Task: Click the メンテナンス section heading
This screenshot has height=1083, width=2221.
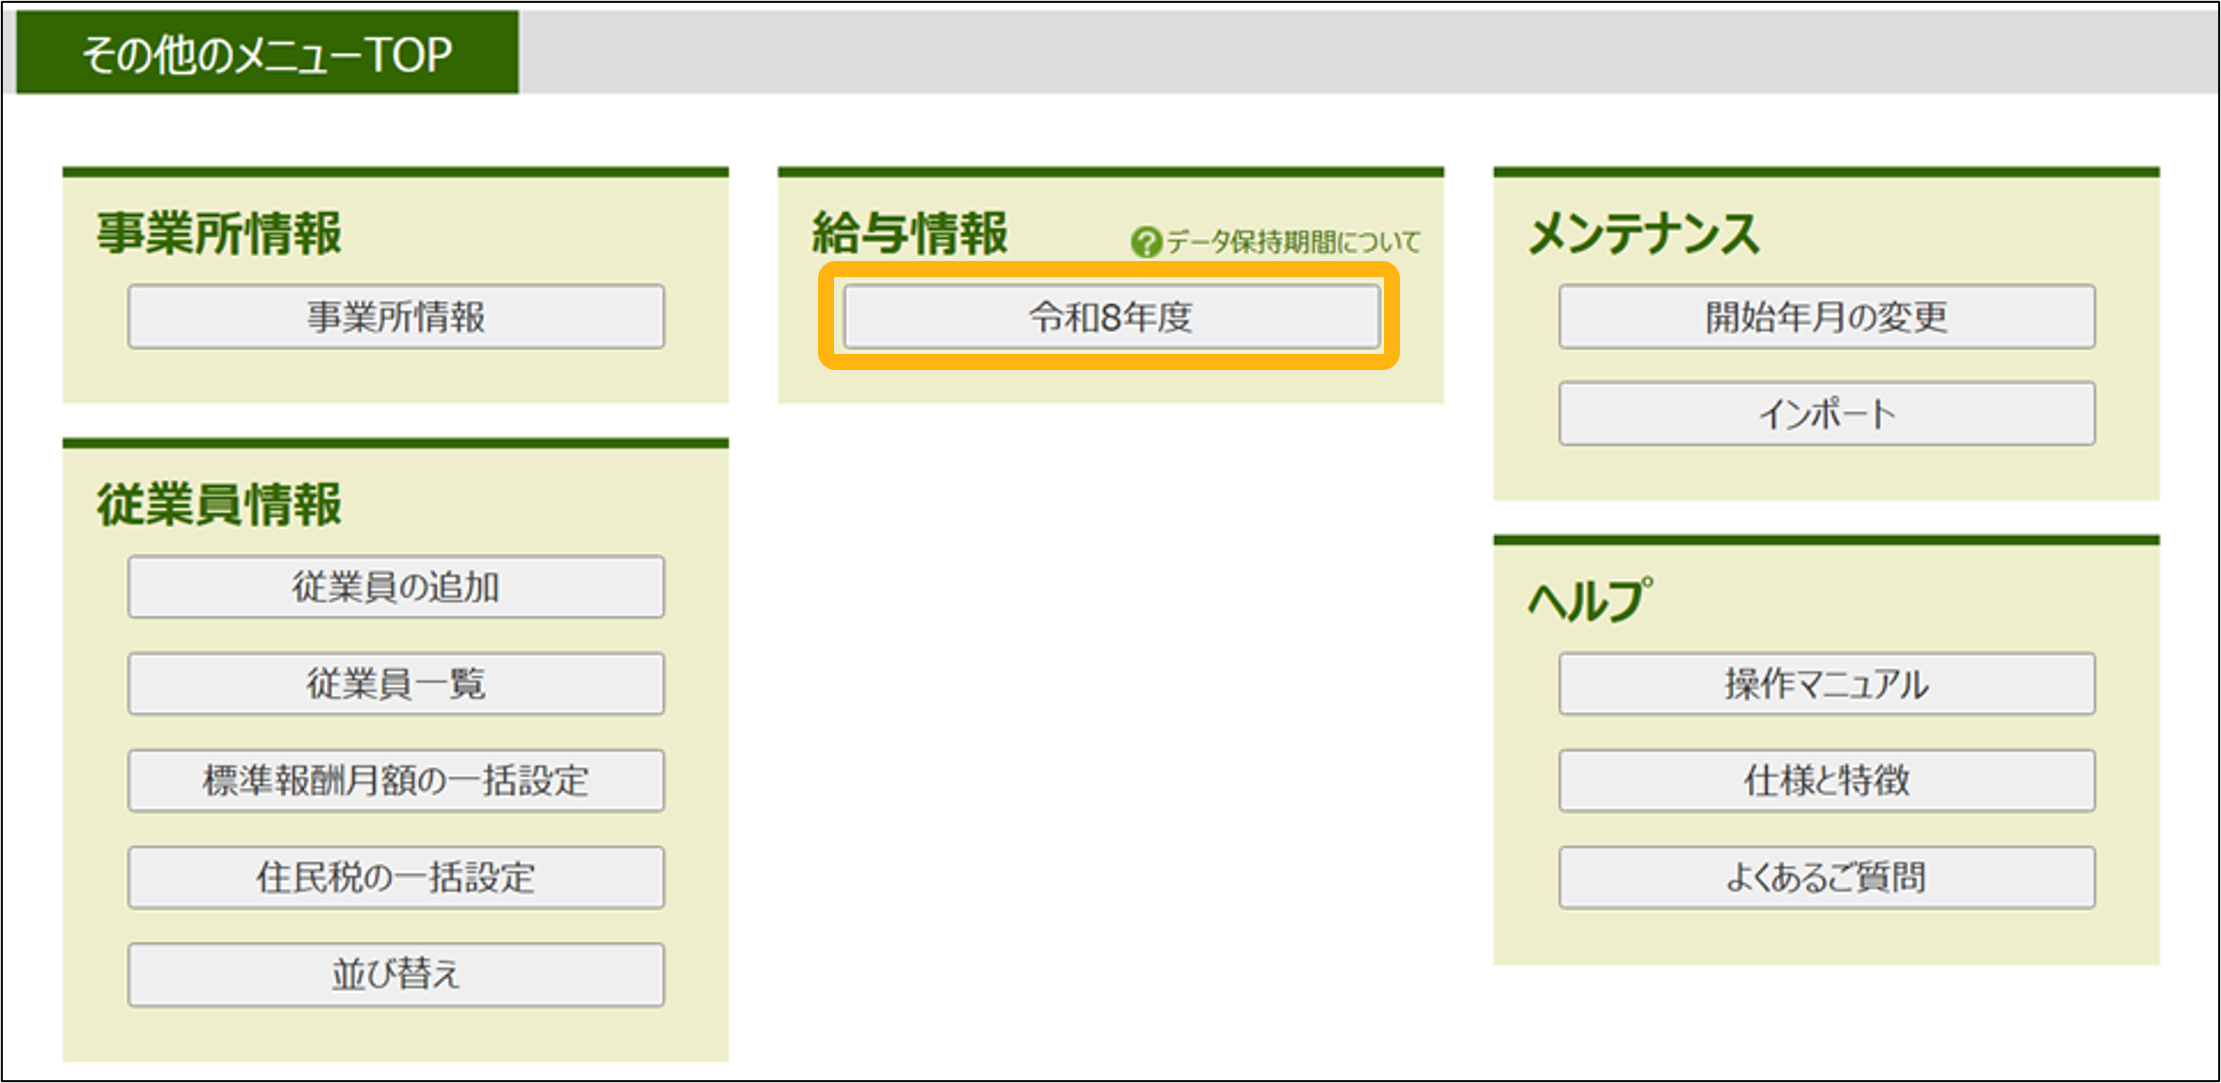Action: [x=1643, y=234]
